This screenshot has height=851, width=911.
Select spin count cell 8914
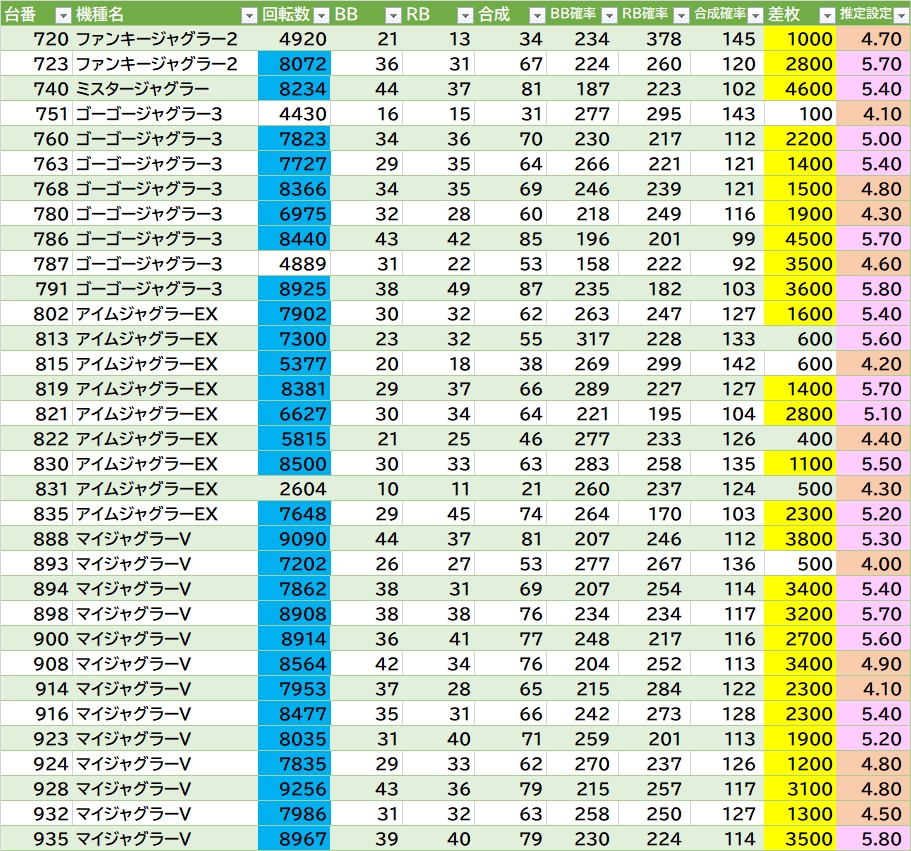(x=295, y=638)
